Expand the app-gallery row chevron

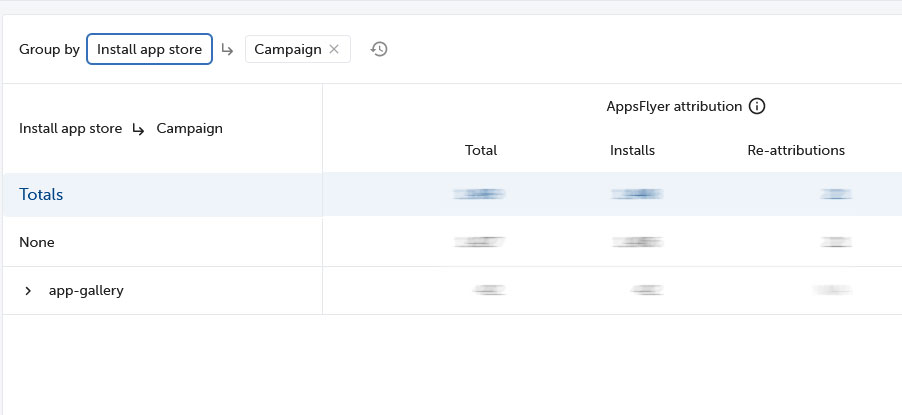(x=28, y=291)
